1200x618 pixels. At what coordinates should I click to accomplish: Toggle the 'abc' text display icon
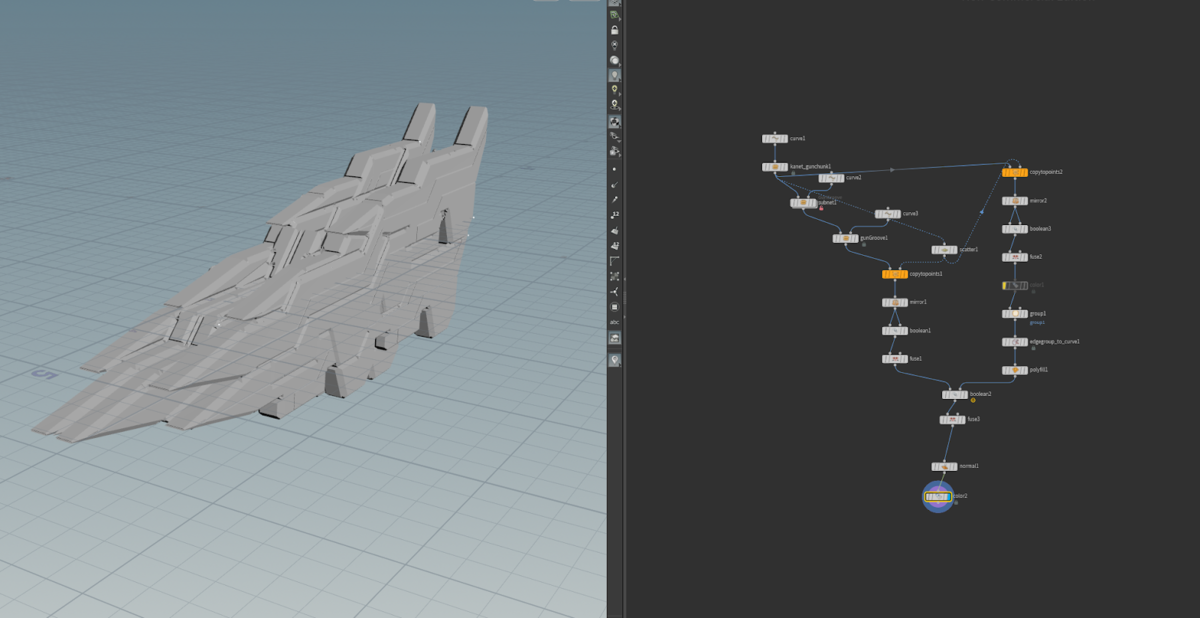coord(614,323)
